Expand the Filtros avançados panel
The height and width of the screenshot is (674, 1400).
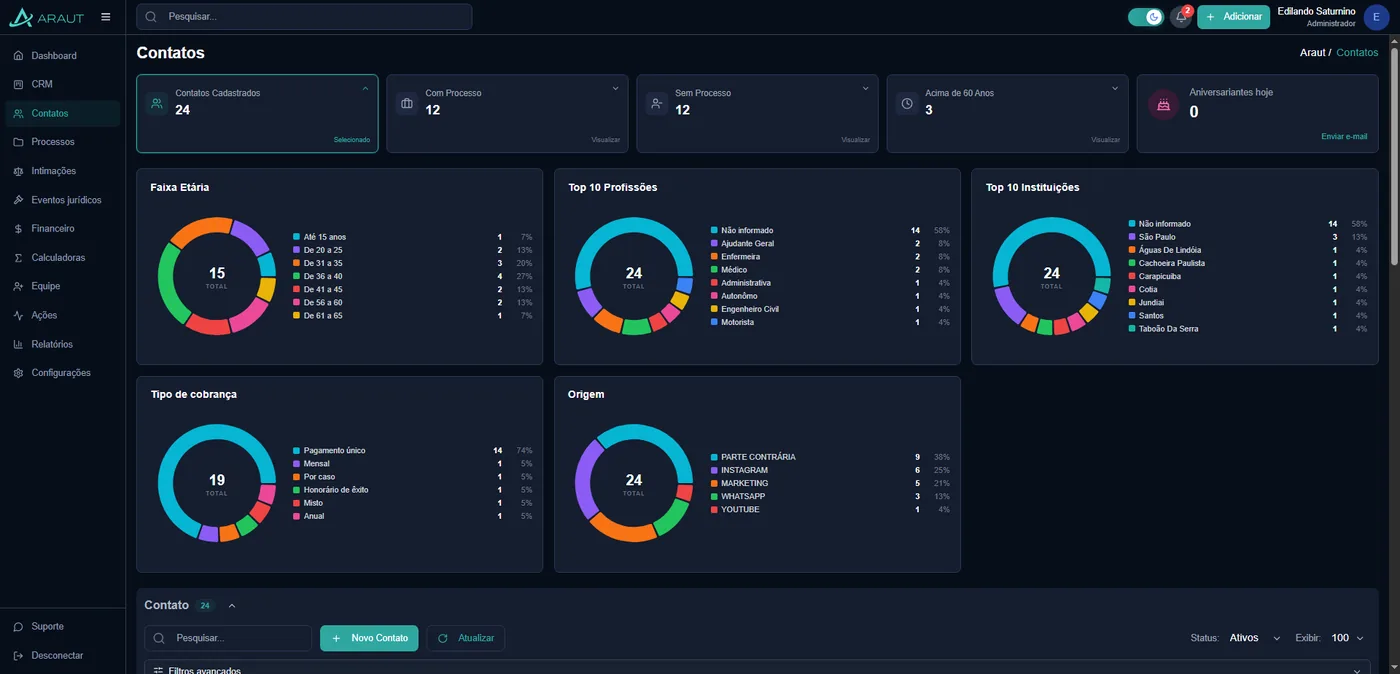(x=757, y=667)
